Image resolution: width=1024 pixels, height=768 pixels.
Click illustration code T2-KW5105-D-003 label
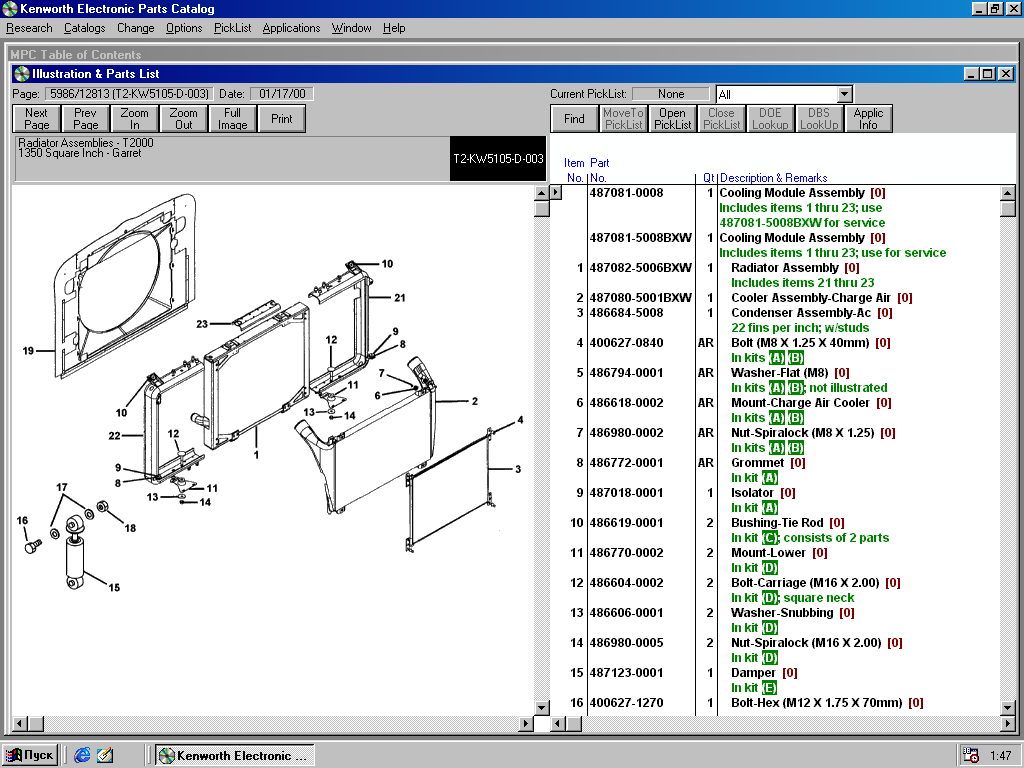(498, 159)
